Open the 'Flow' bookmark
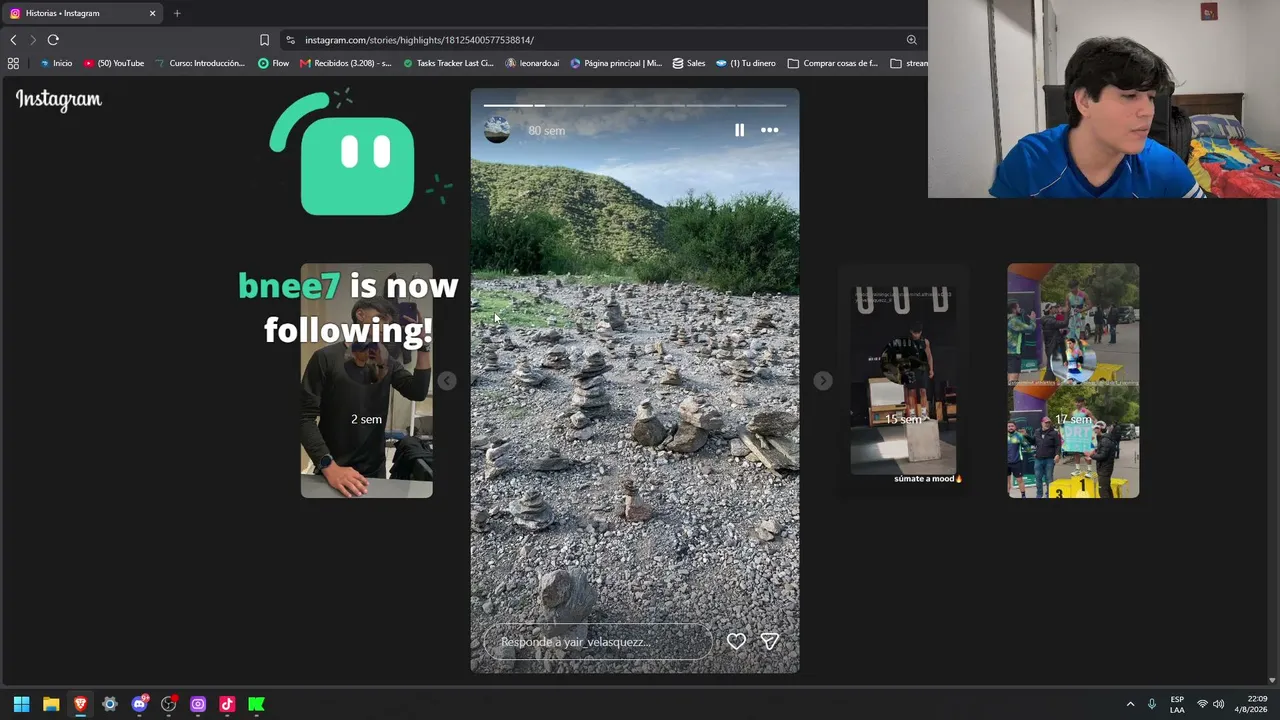The width and height of the screenshot is (1280, 720). click(x=273, y=63)
